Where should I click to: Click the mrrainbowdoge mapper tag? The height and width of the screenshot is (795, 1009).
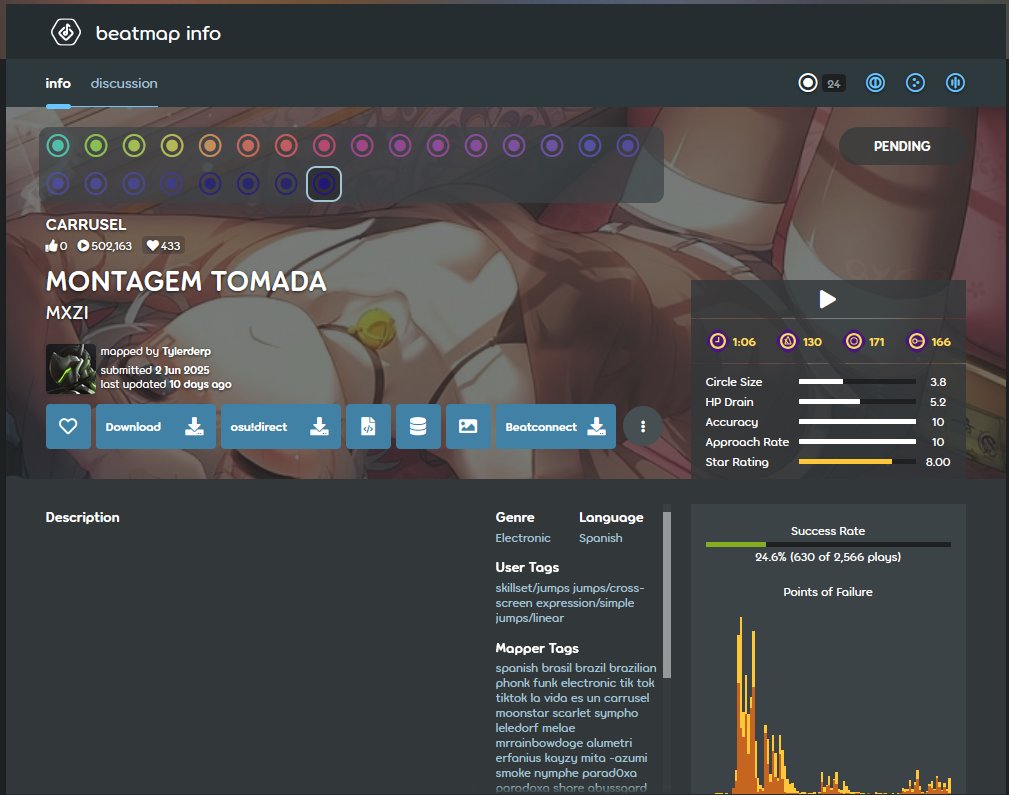(x=539, y=743)
